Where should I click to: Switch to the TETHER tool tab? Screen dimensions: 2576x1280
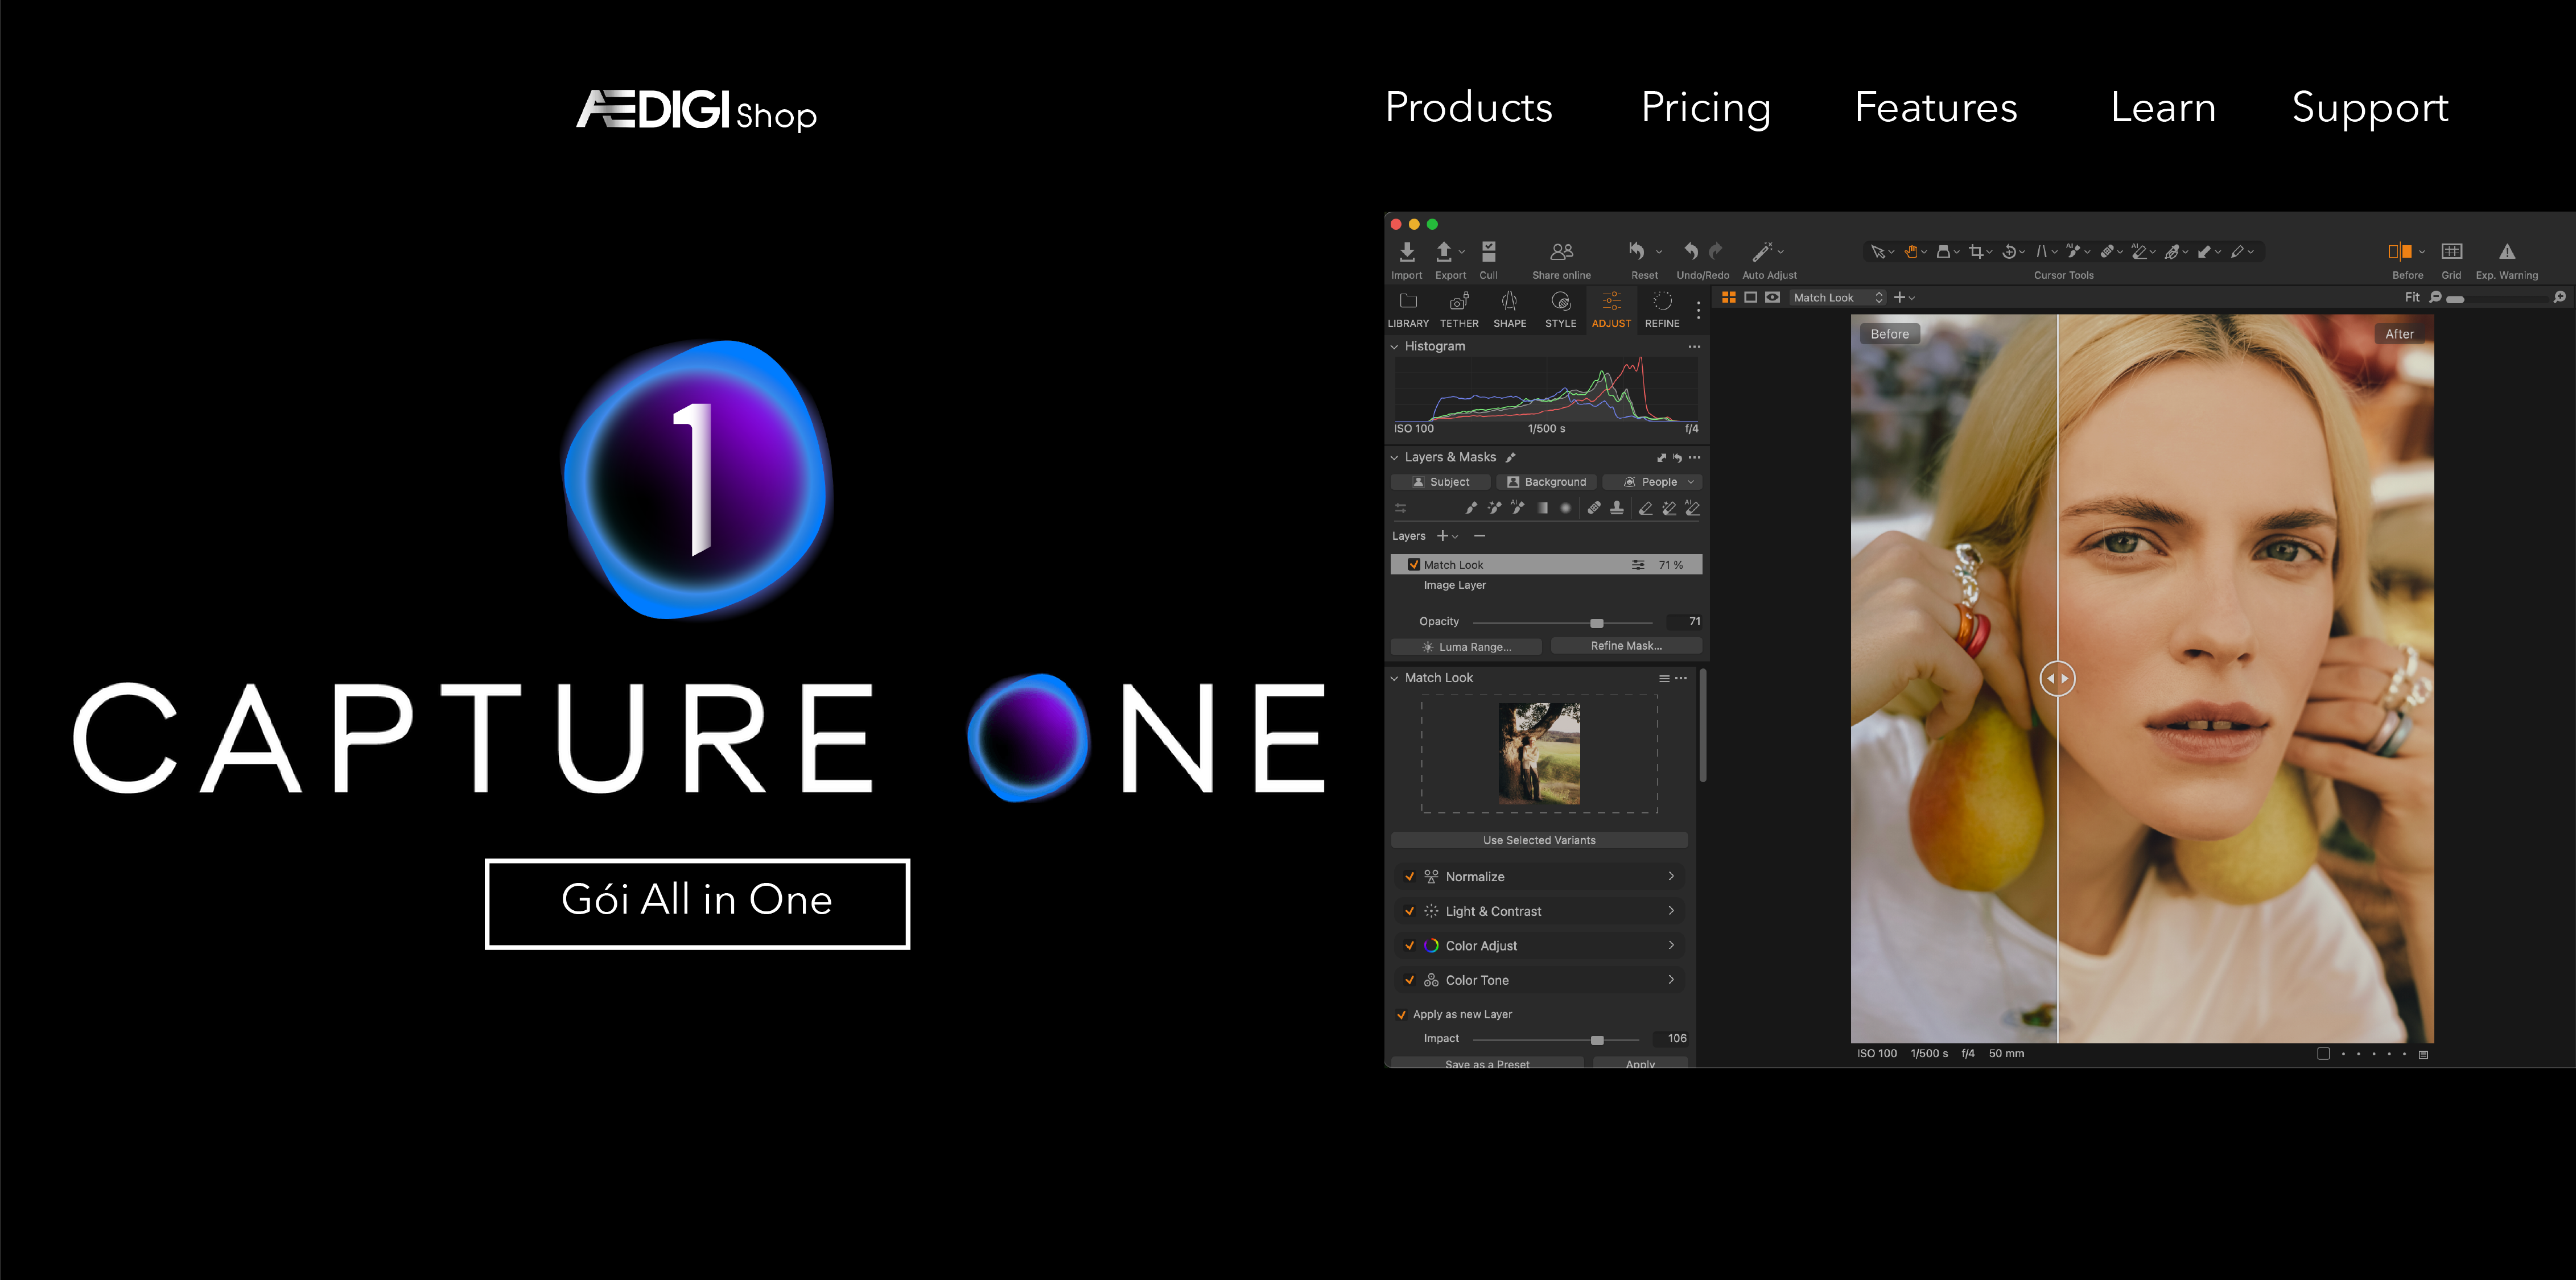tap(1459, 310)
